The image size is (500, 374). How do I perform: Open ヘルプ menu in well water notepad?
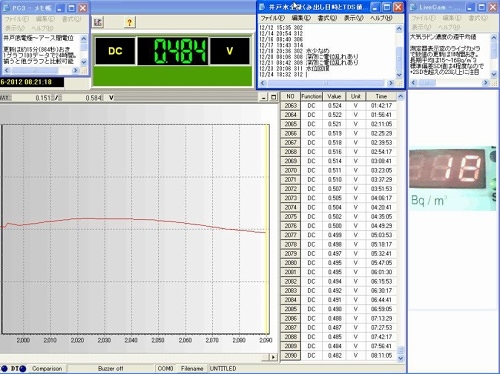(x=381, y=18)
